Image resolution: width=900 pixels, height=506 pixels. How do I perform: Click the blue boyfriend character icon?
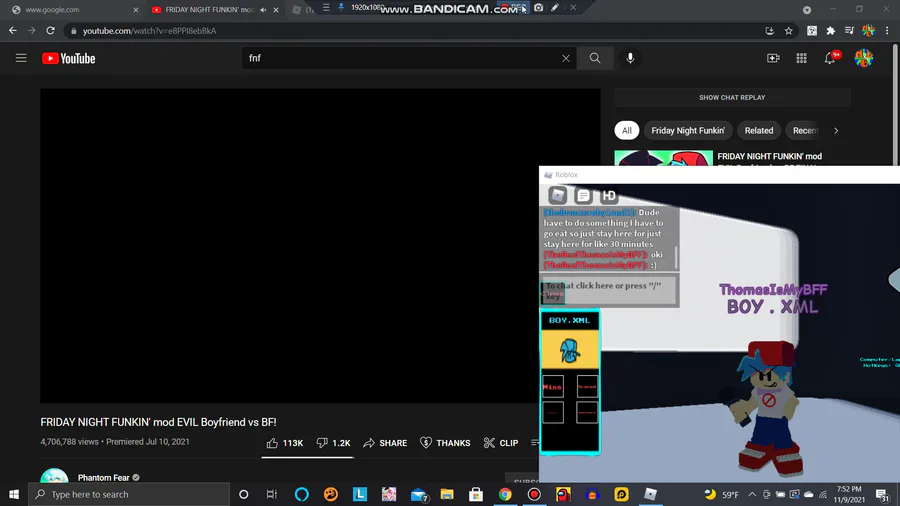click(569, 350)
